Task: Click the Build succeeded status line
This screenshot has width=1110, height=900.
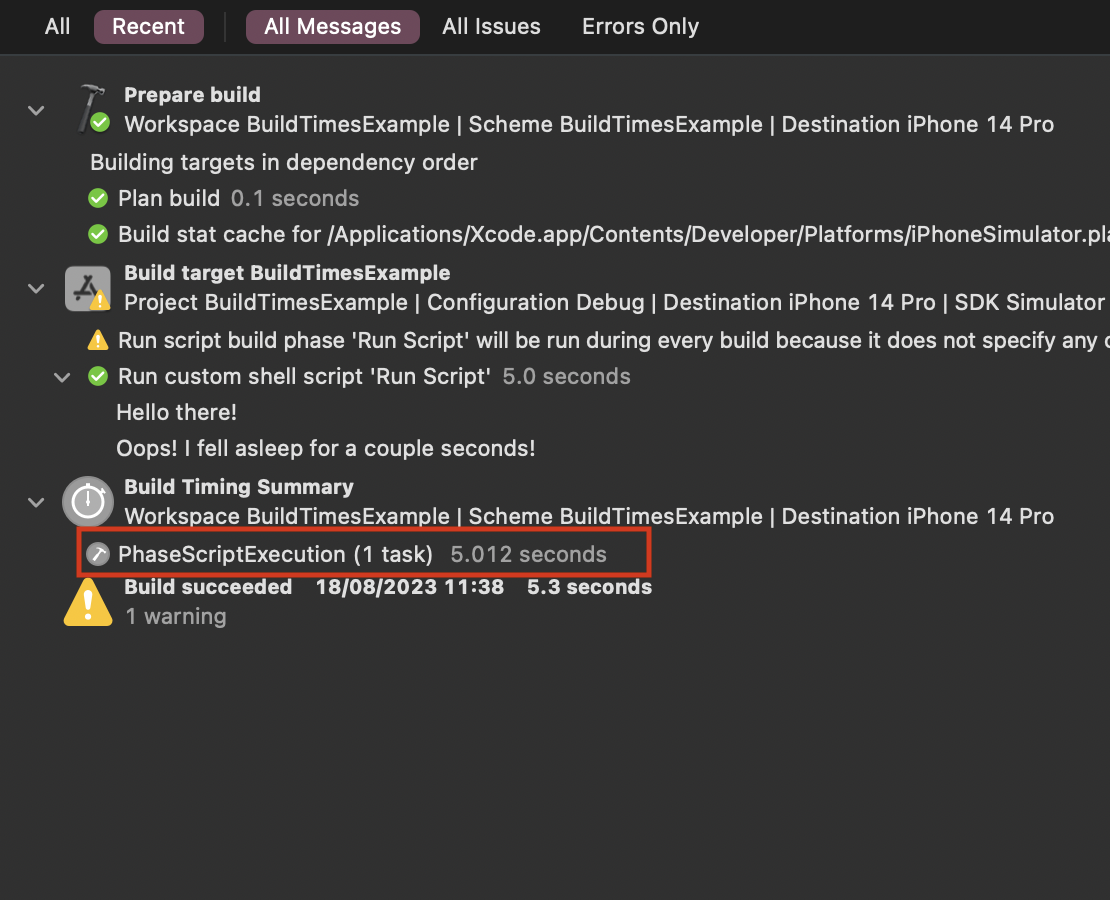Action: point(207,587)
